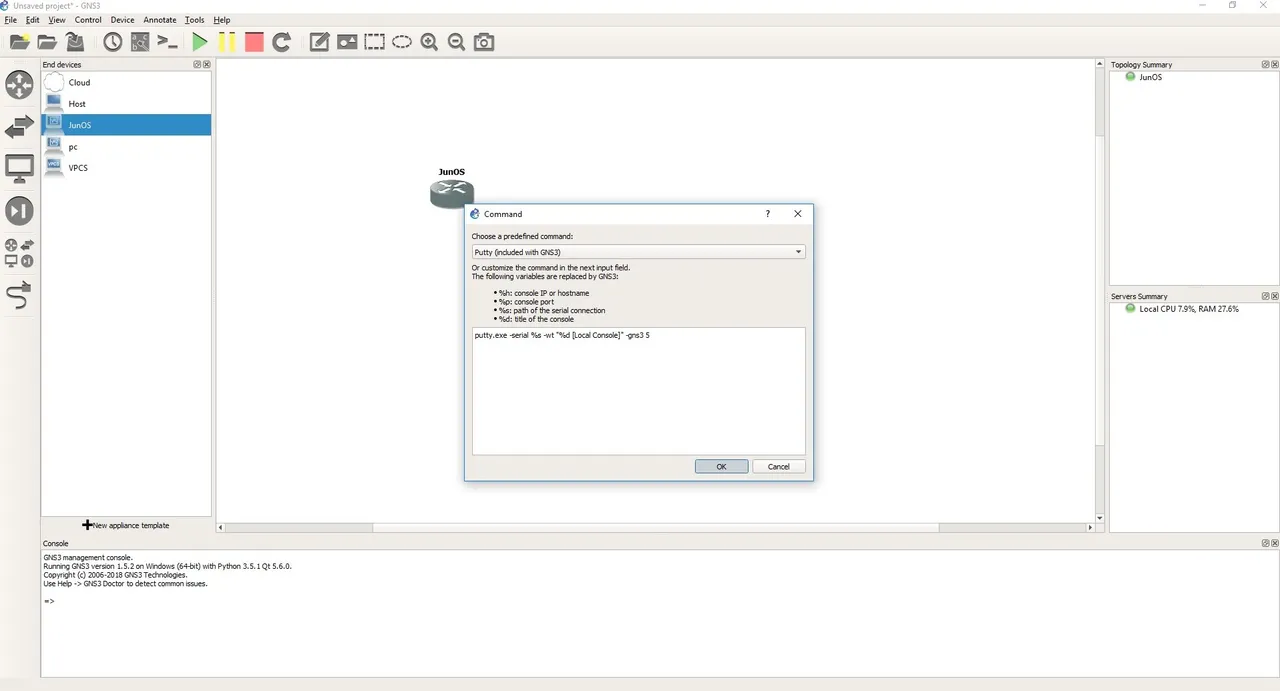Select the JunOS router on canvas
The height and width of the screenshot is (691, 1280).
(452, 193)
